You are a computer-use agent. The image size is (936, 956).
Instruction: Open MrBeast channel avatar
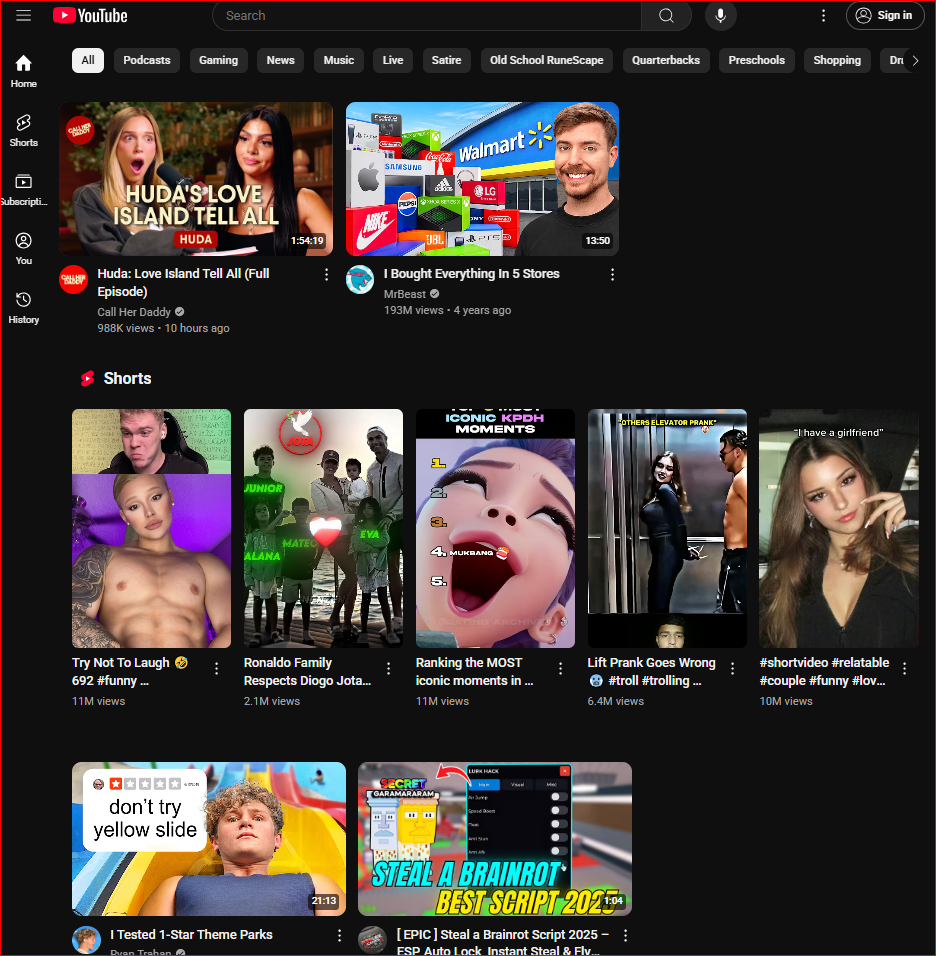click(360, 279)
